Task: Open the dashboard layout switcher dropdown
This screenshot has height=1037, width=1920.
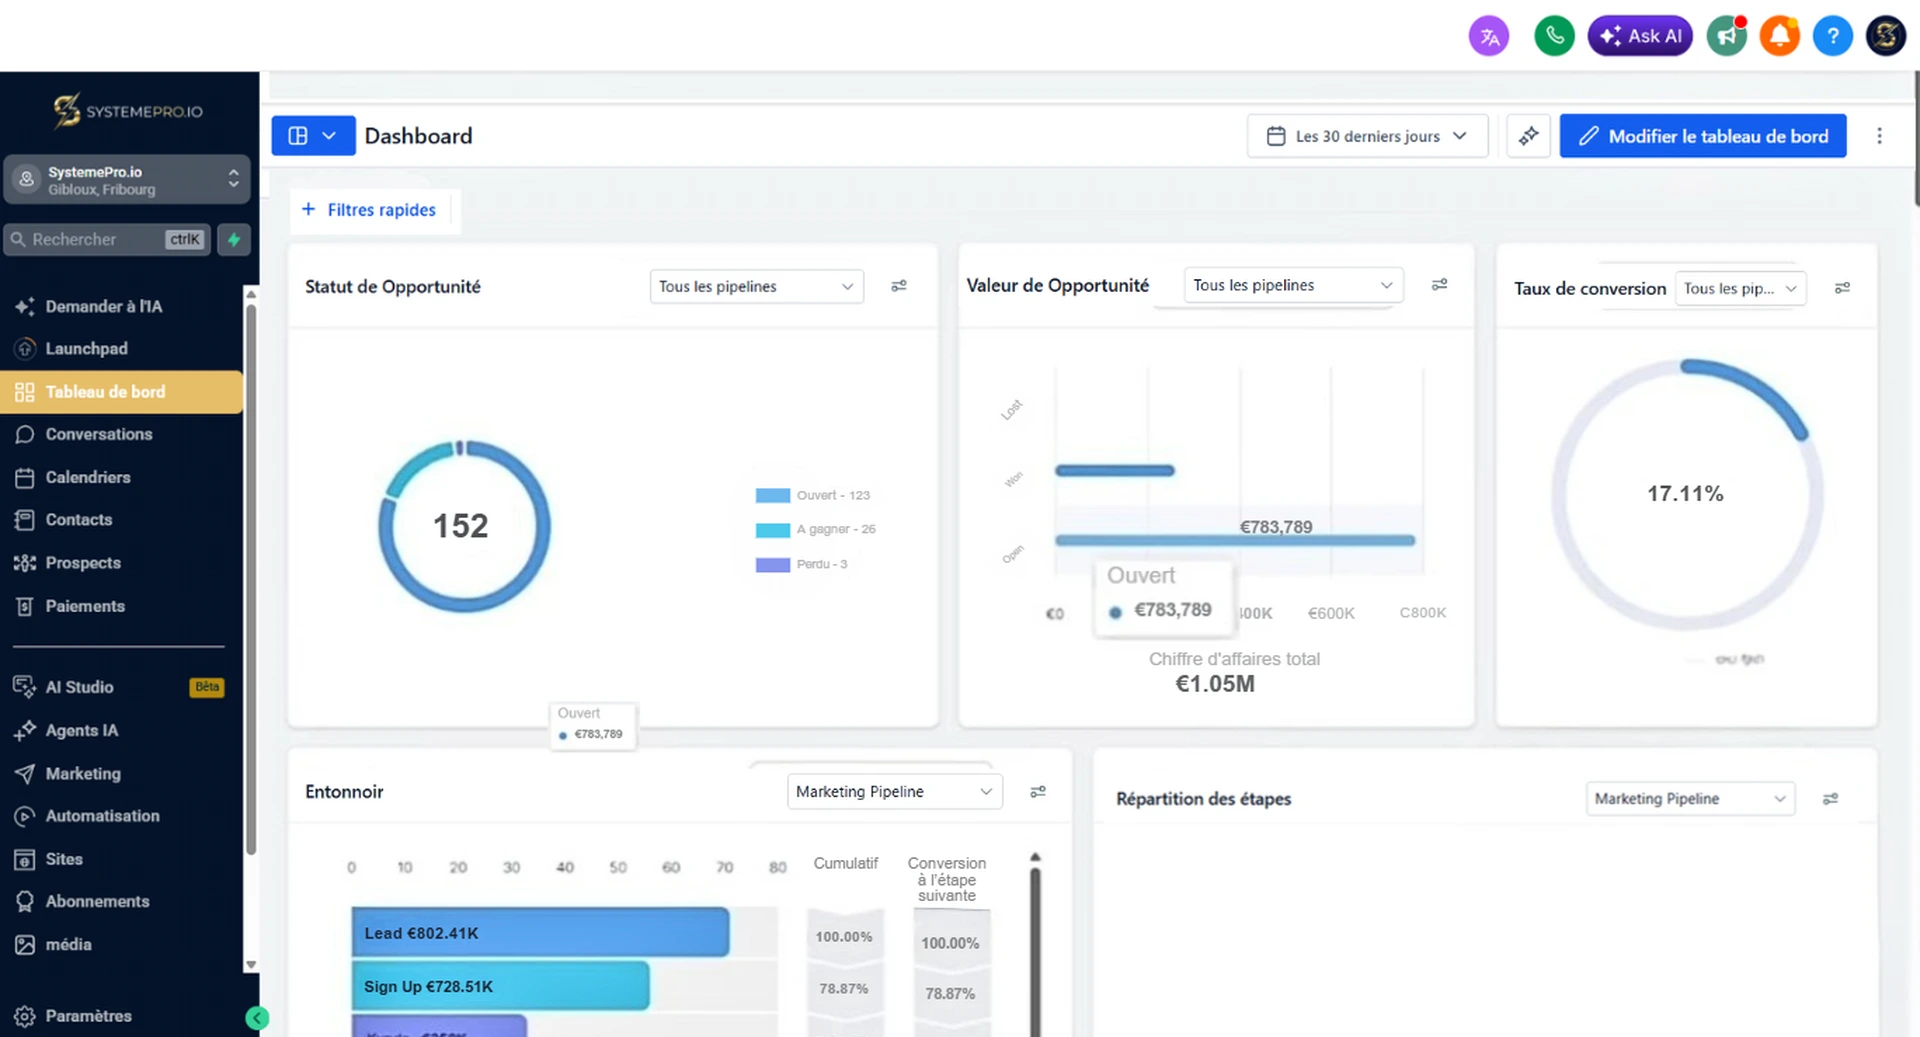Action: click(x=313, y=136)
